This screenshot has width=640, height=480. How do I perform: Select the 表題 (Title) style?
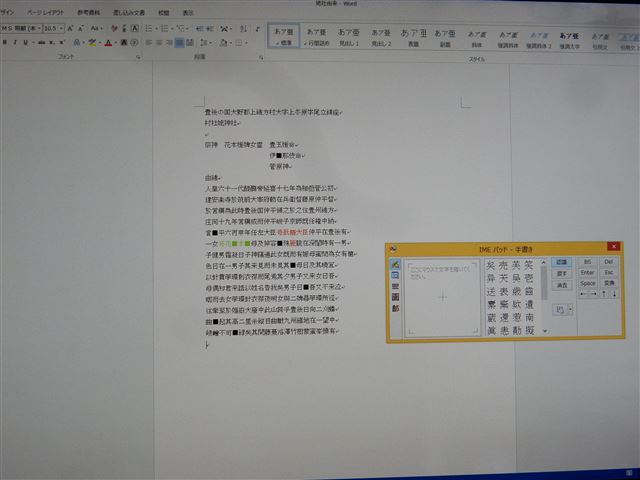click(413, 37)
